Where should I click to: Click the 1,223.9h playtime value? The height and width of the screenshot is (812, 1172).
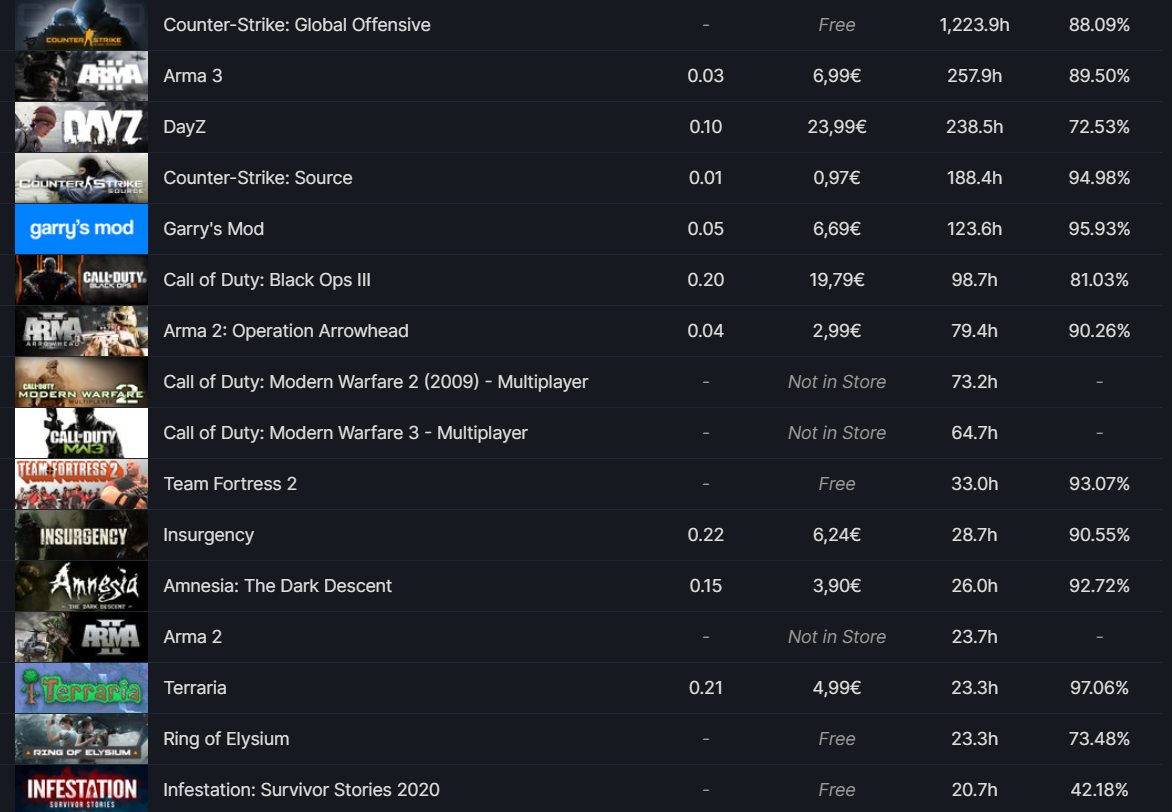(x=974, y=25)
